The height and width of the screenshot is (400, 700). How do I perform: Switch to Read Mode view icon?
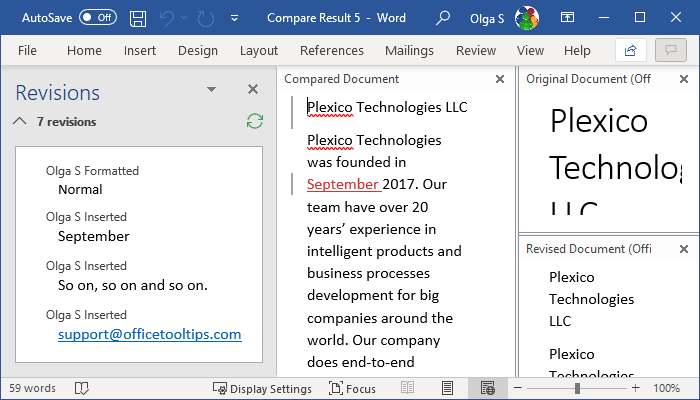(x=408, y=388)
